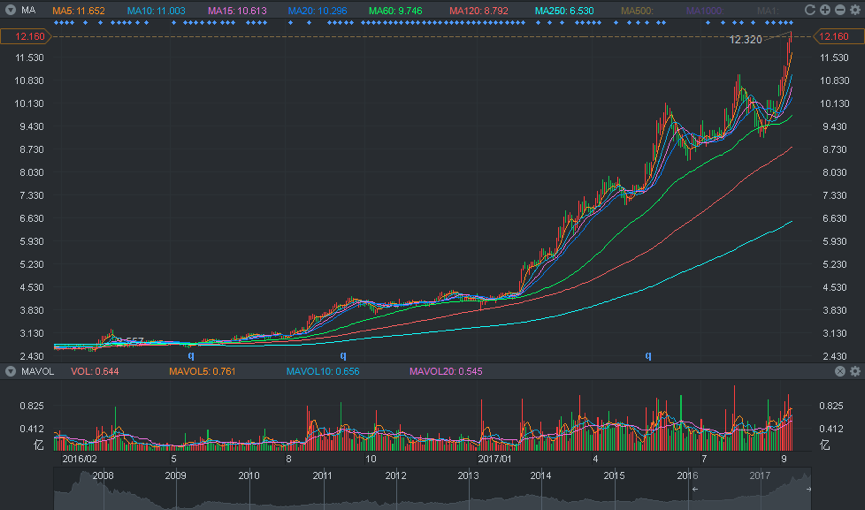Select the MA120 legend entry

[478, 10]
